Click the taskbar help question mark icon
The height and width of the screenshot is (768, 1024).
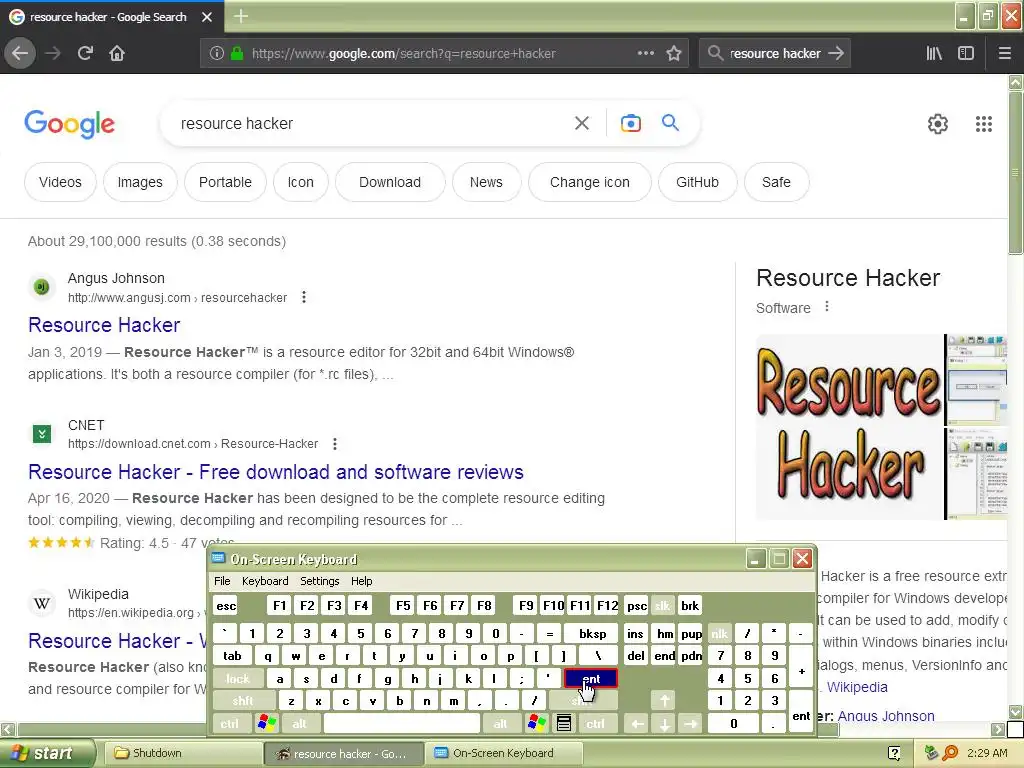pyautogui.click(x=894, y=753)
